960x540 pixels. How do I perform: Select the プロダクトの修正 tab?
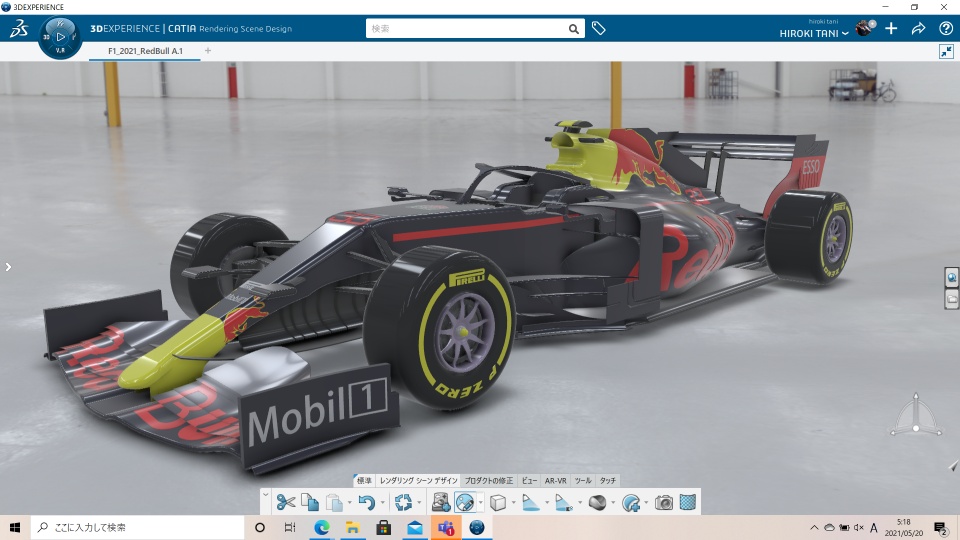(489, 481)
